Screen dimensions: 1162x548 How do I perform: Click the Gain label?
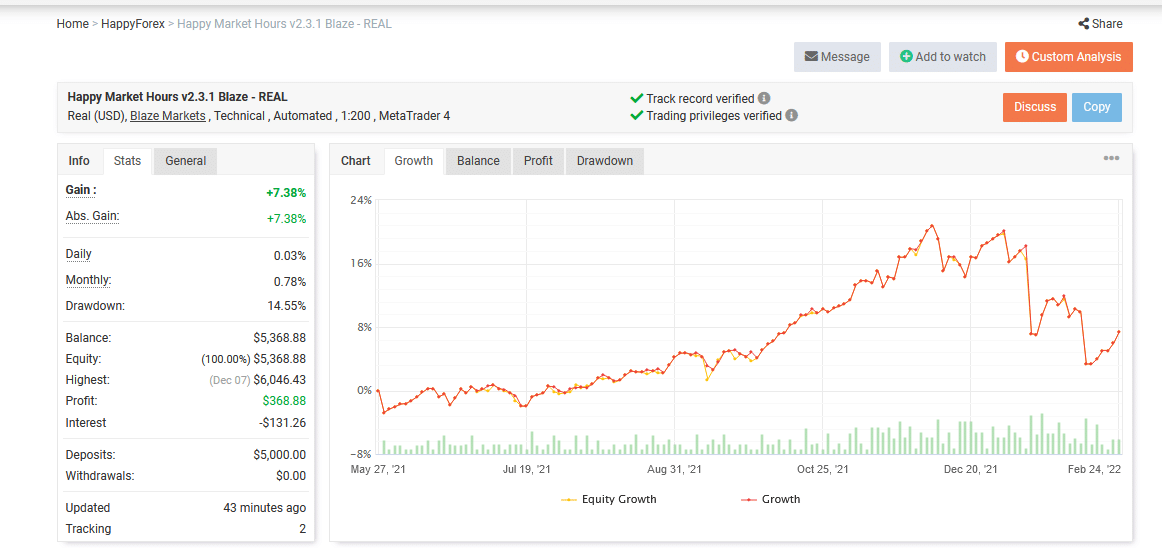(x=82, y=190)
